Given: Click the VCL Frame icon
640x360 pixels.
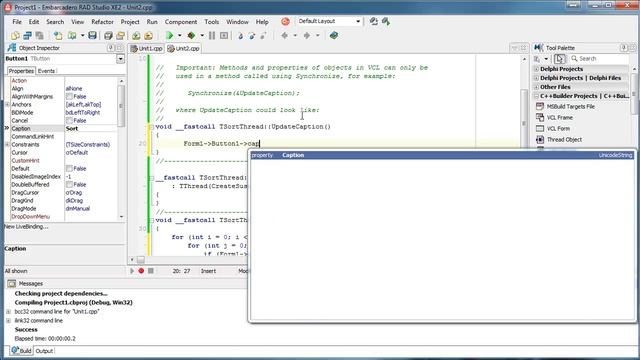Looking at the screenshot, I should pyautogui.click(x=540, y=117).
